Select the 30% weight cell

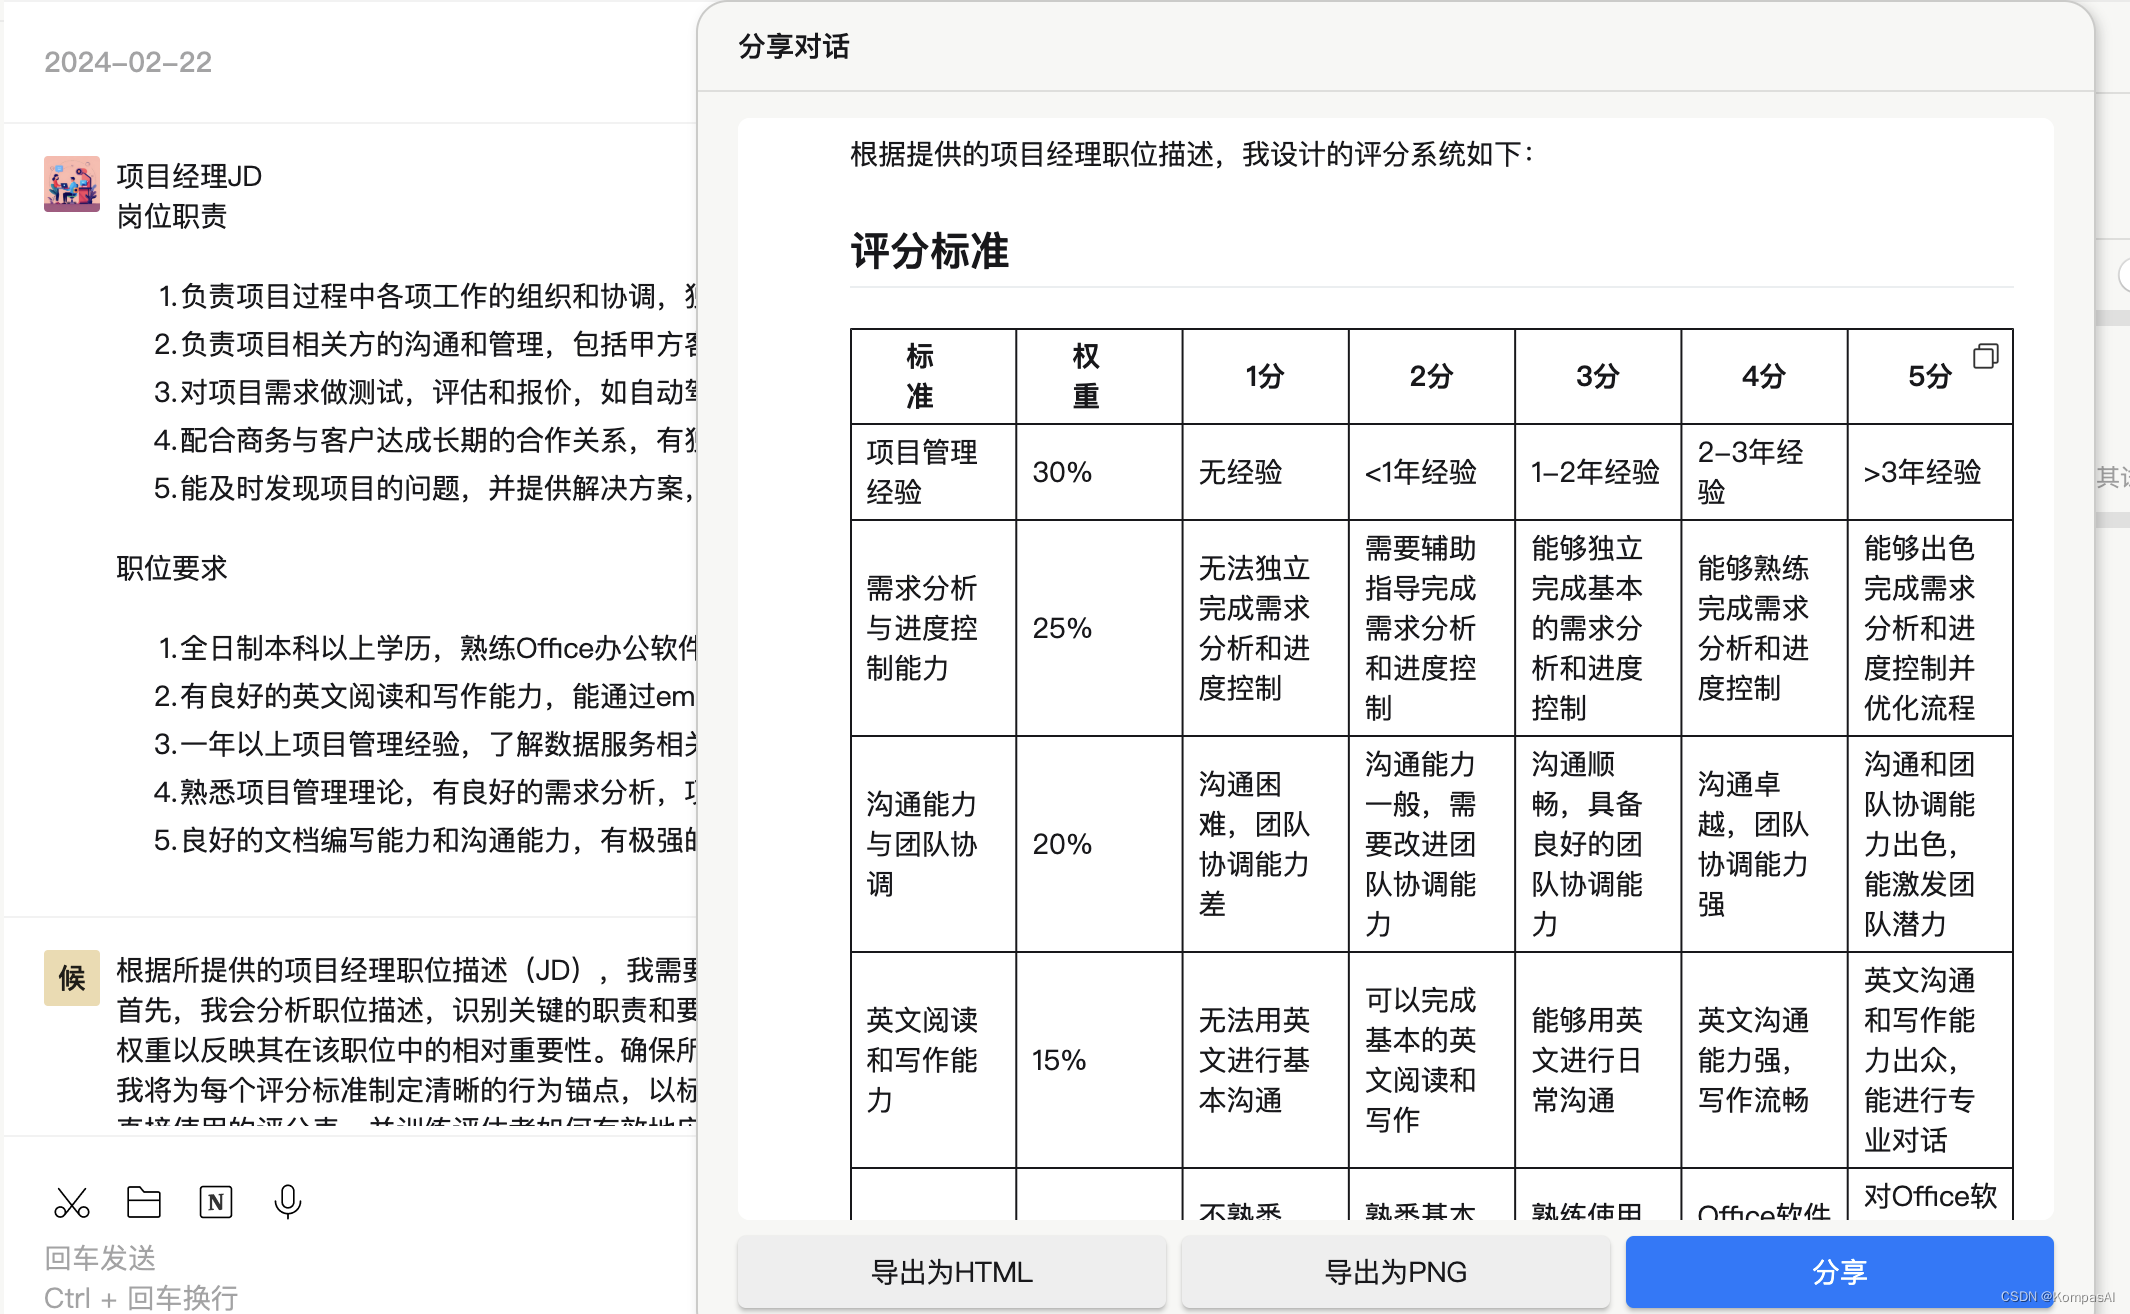[x=1062, y=472]
